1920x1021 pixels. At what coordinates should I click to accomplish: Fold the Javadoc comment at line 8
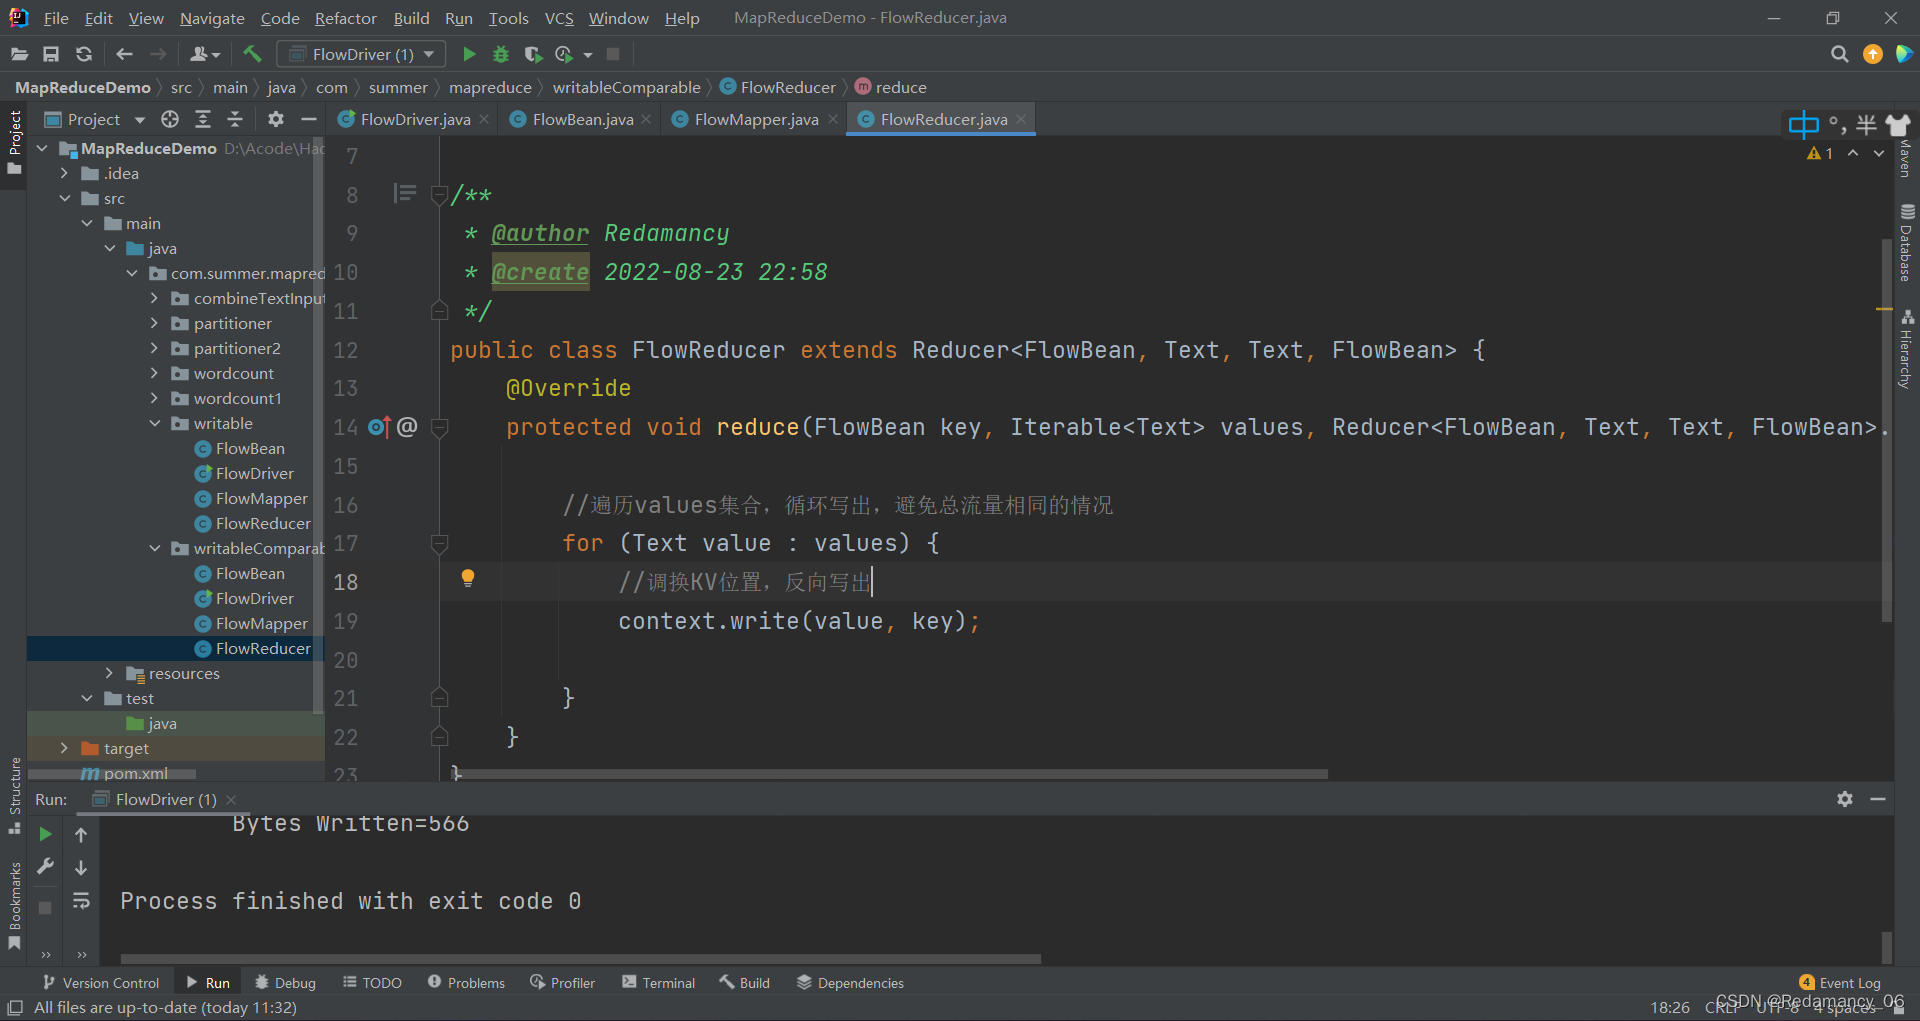point(439,195)
